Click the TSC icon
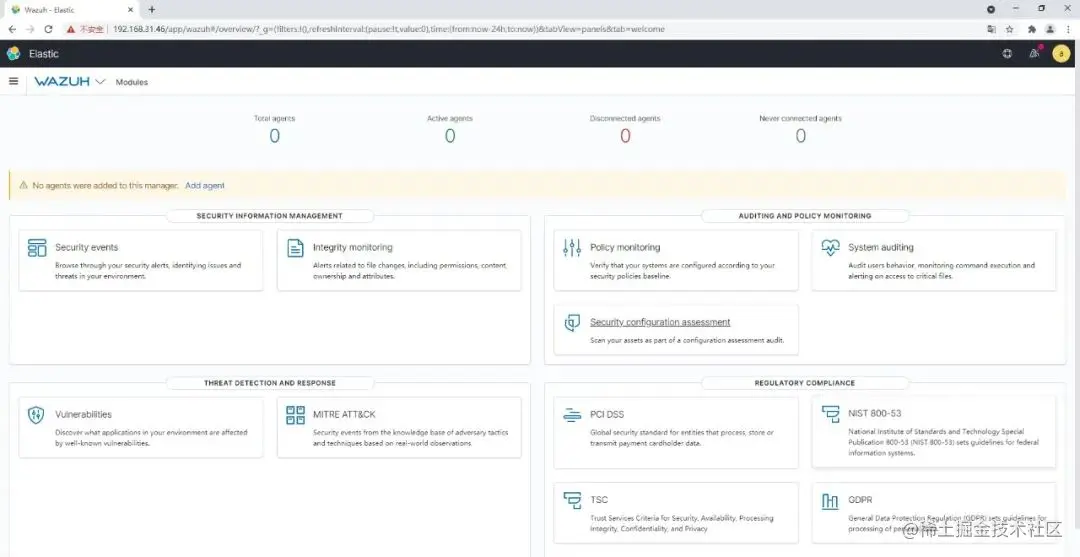 (x=572, y=500)
